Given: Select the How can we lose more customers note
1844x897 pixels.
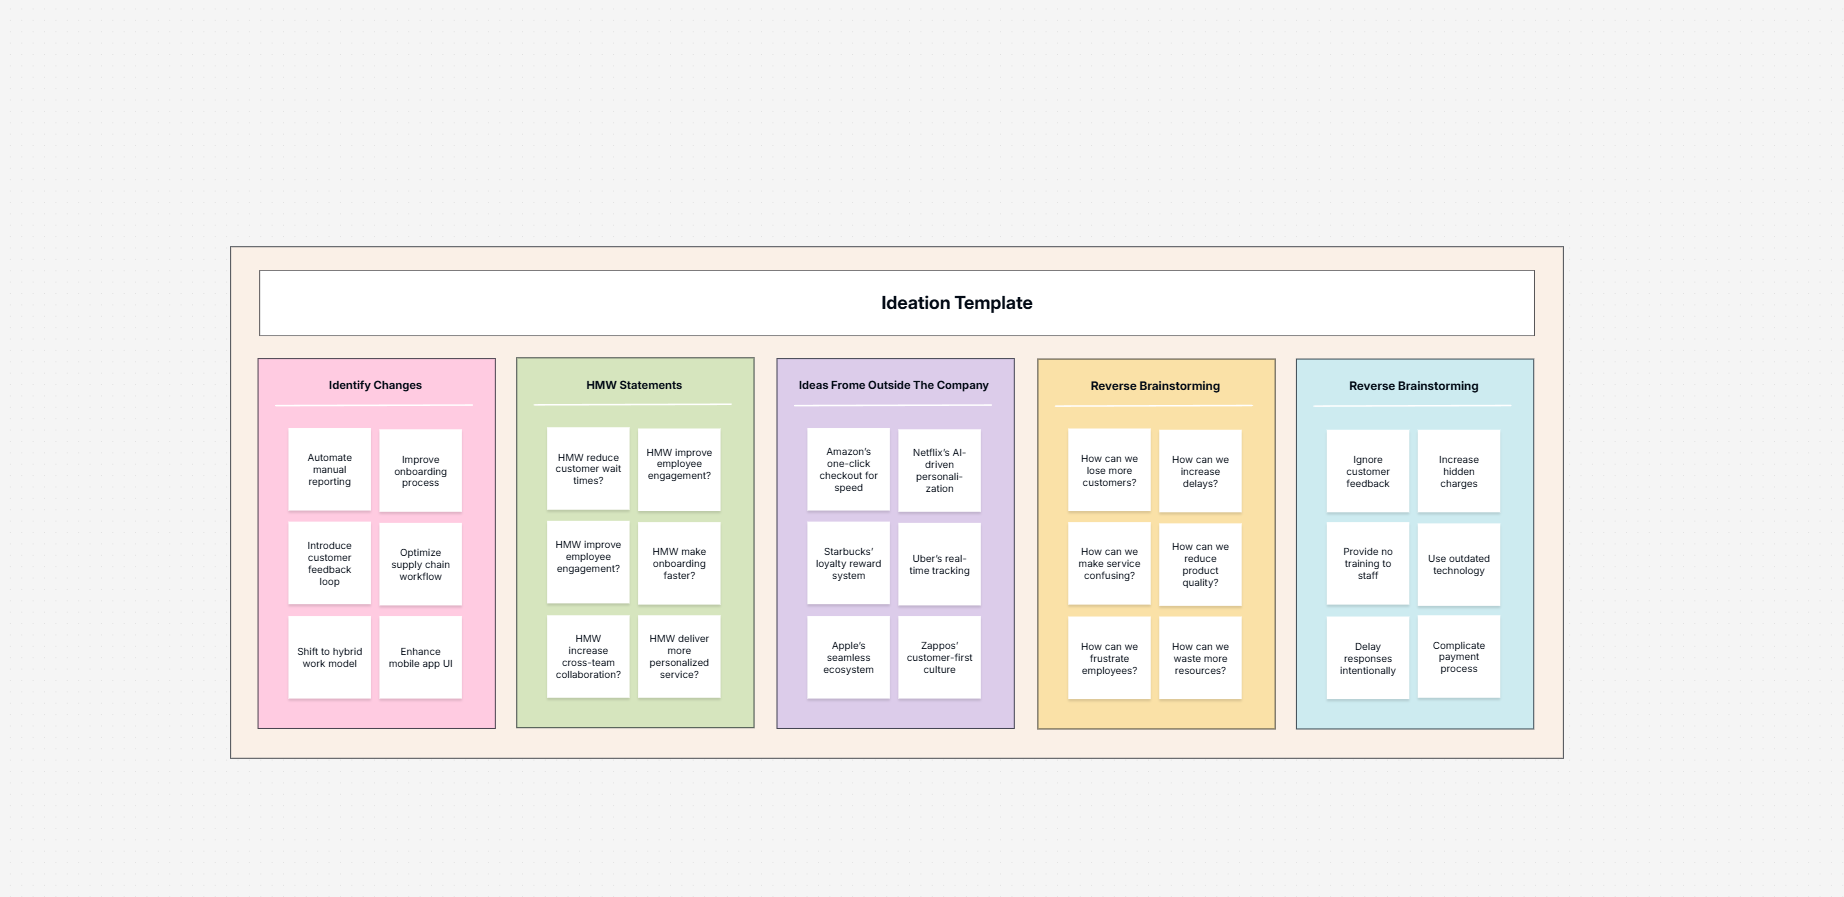Looking at the screenshot, I should pyautogui.click(x=1109, y=470).
